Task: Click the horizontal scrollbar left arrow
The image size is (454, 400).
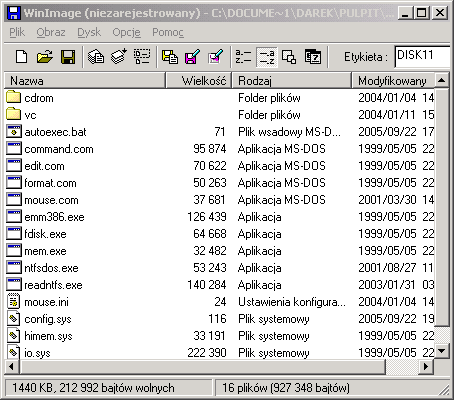Action: (x=12, y=367)
